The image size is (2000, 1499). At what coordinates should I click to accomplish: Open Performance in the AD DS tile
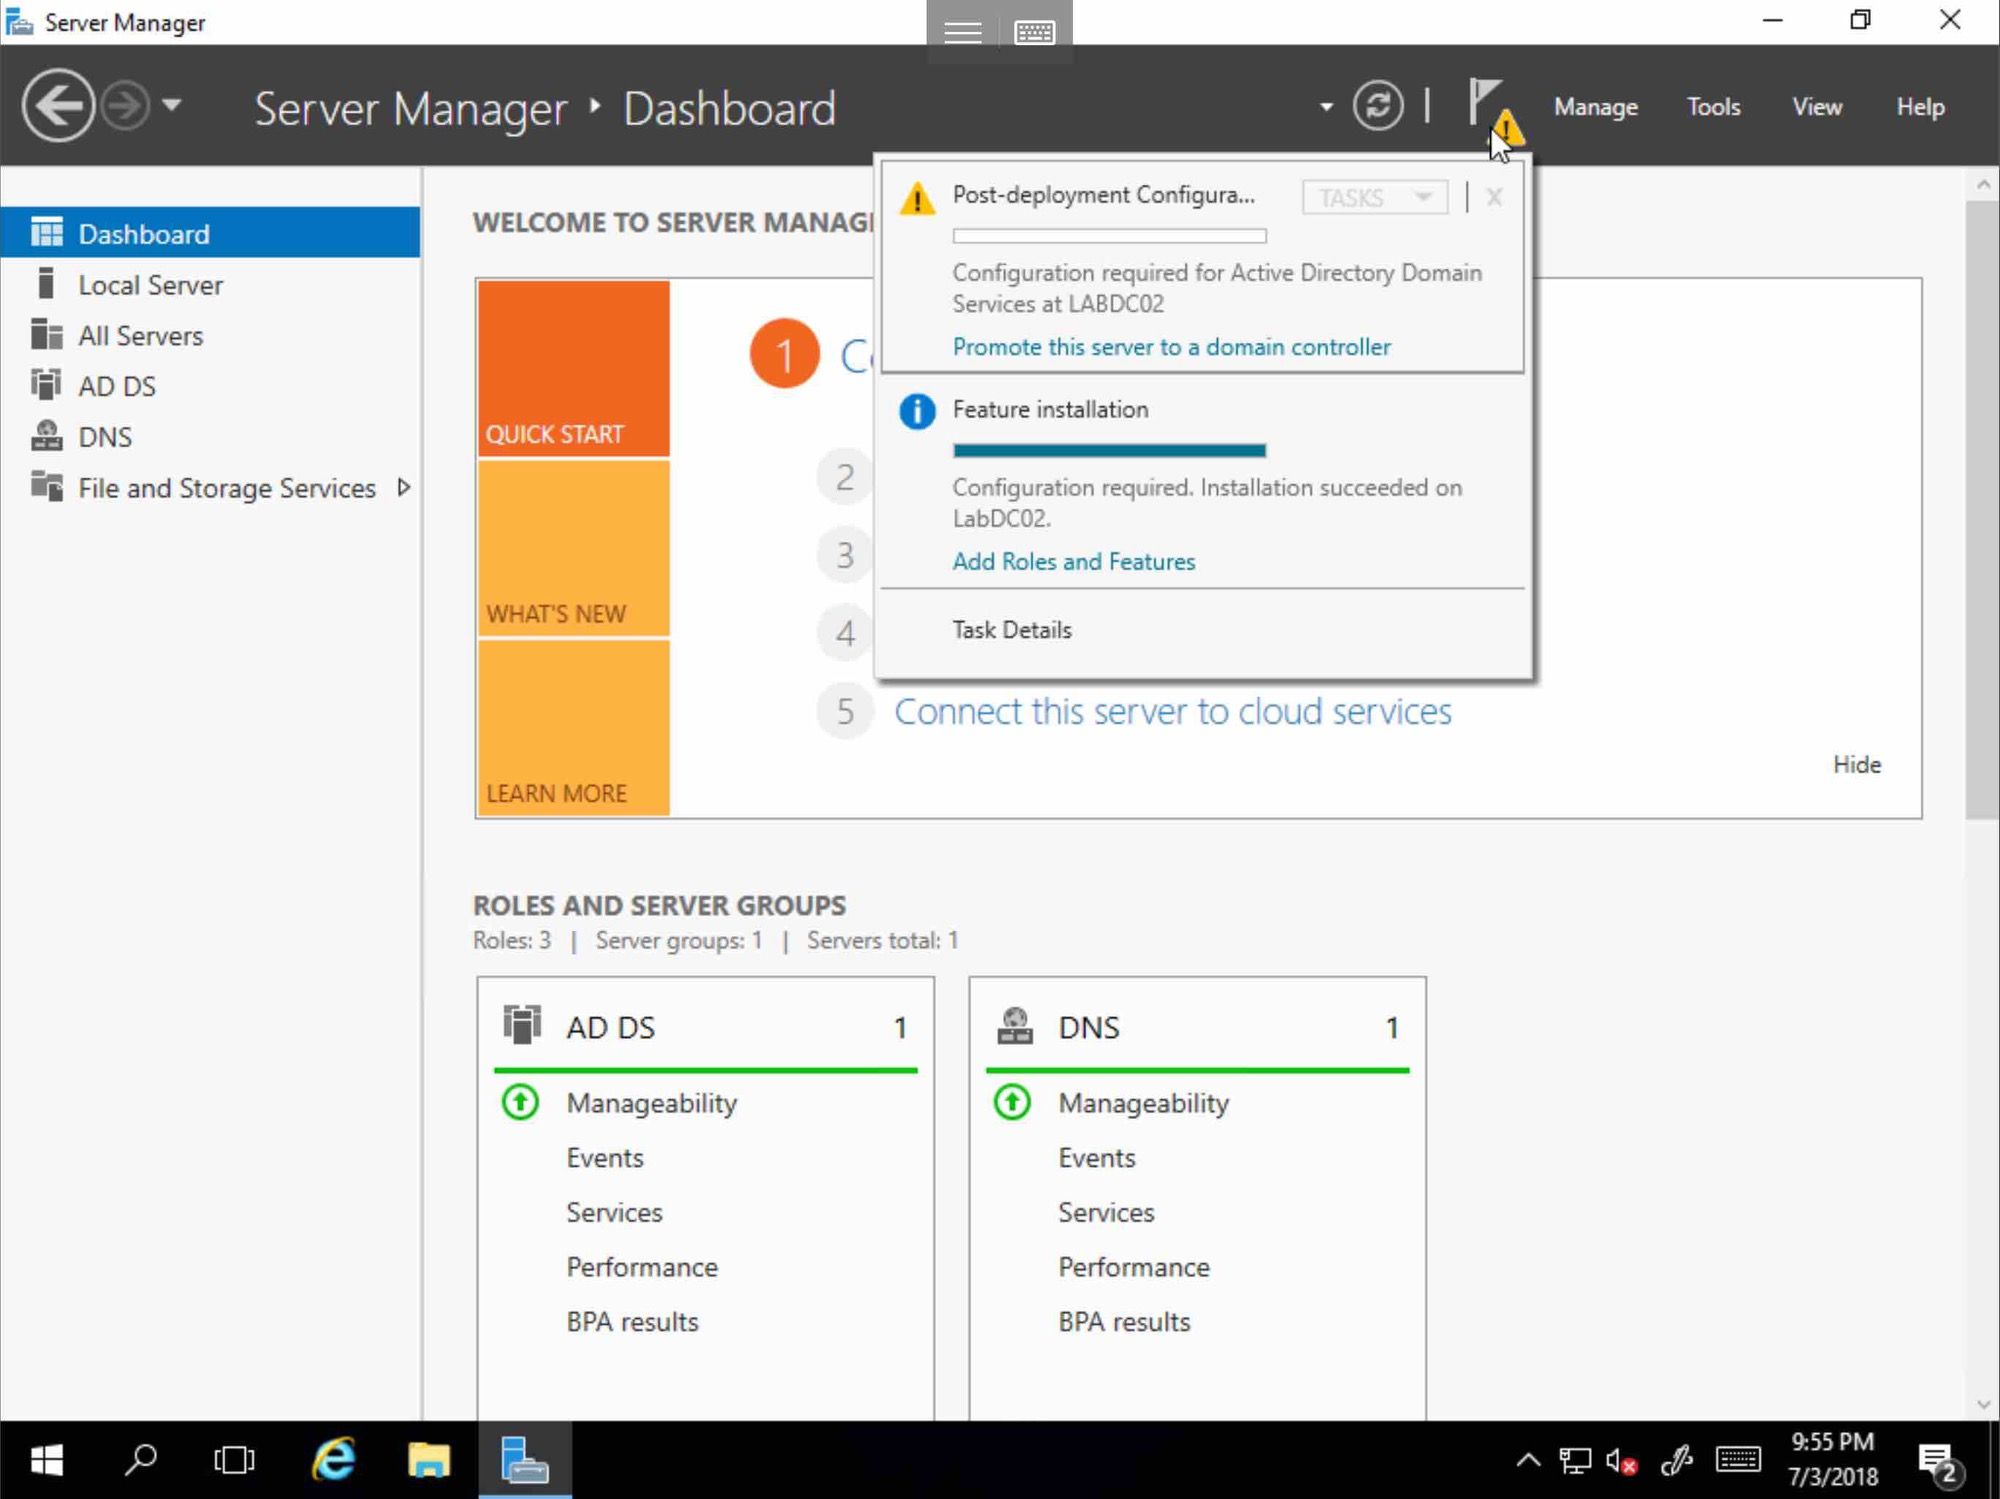point(641,1267)
